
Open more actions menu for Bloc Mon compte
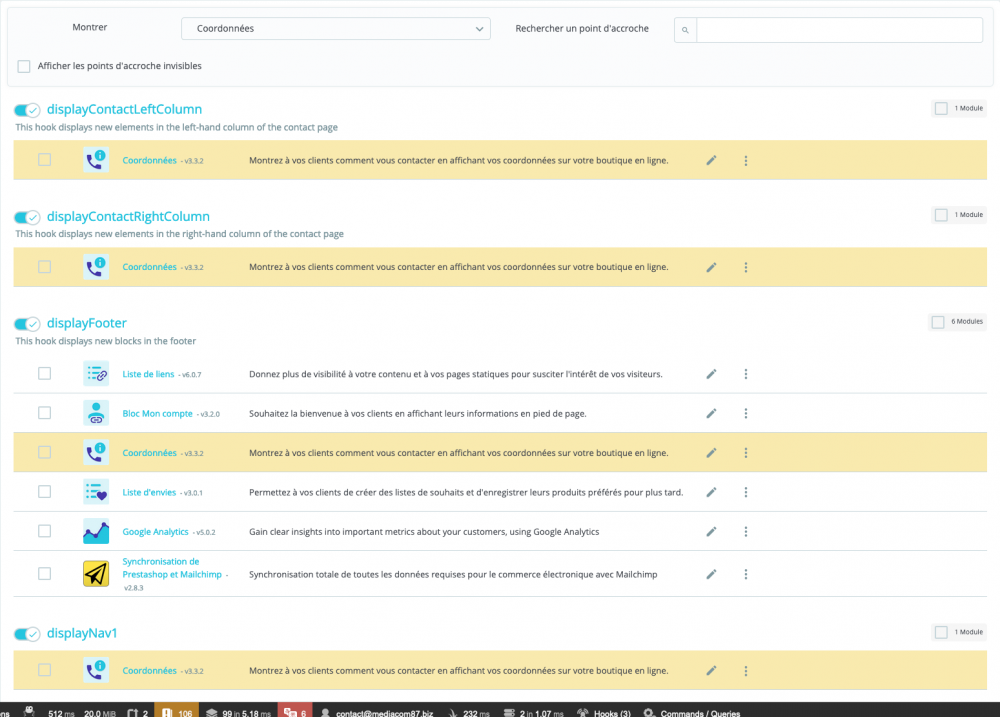[746, 413]
